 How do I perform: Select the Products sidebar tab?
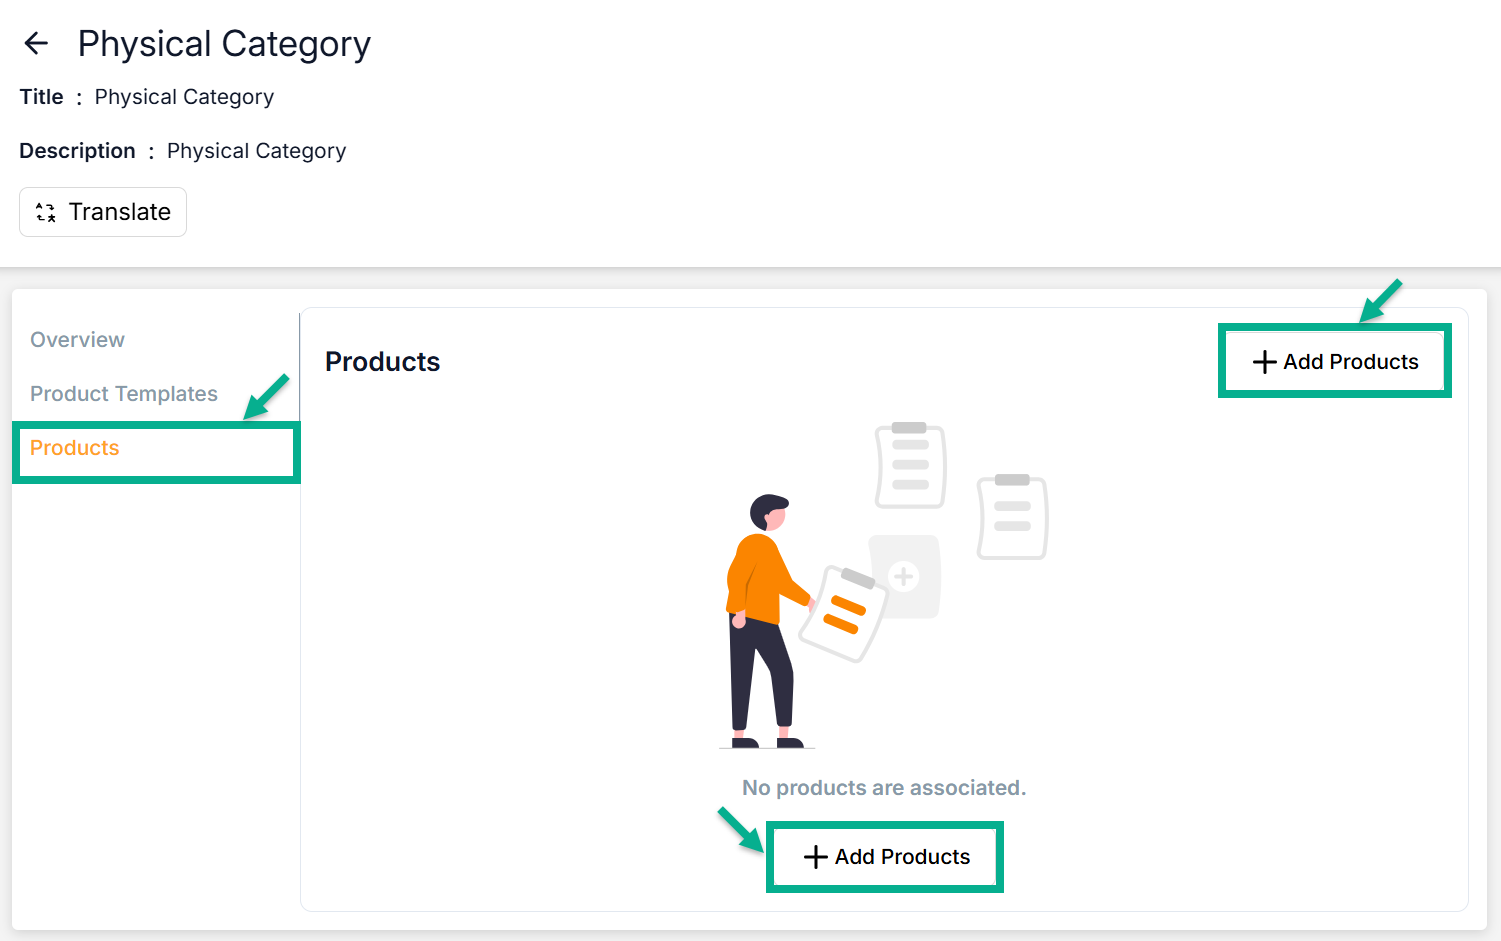click(x=75, y=448)
